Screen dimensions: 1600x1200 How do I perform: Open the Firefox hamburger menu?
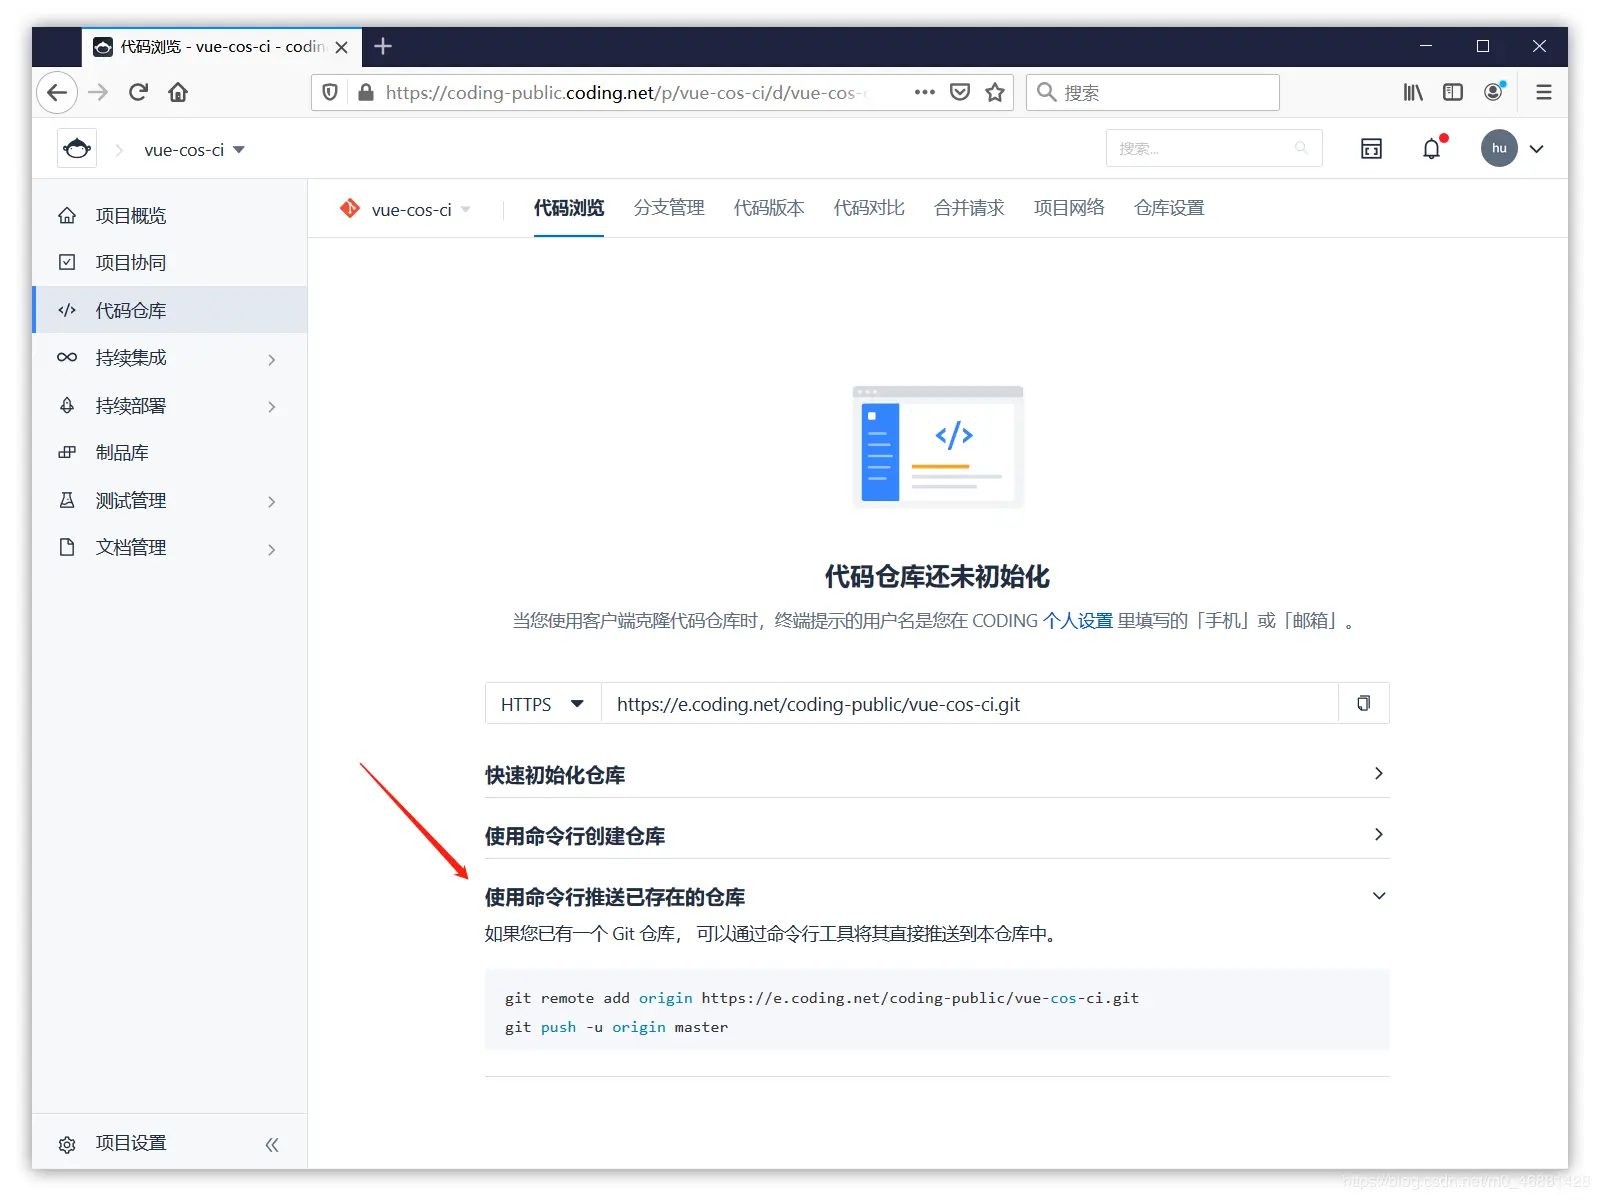[1544, 93]
